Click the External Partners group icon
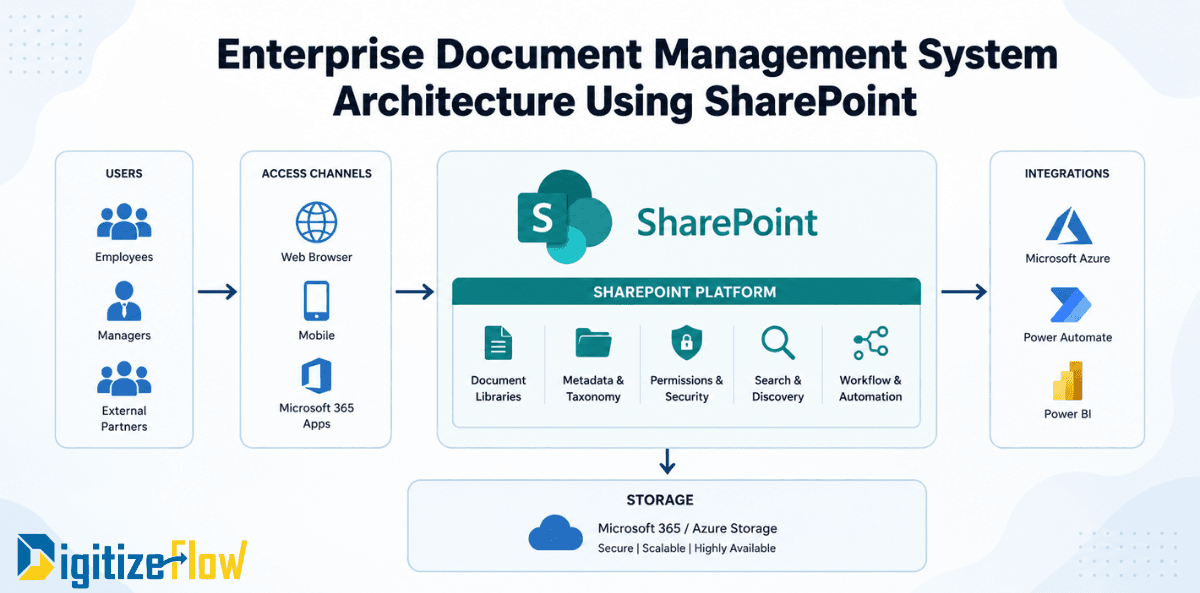The width and height of the screenshot is (1200, 593). (124, 379)
